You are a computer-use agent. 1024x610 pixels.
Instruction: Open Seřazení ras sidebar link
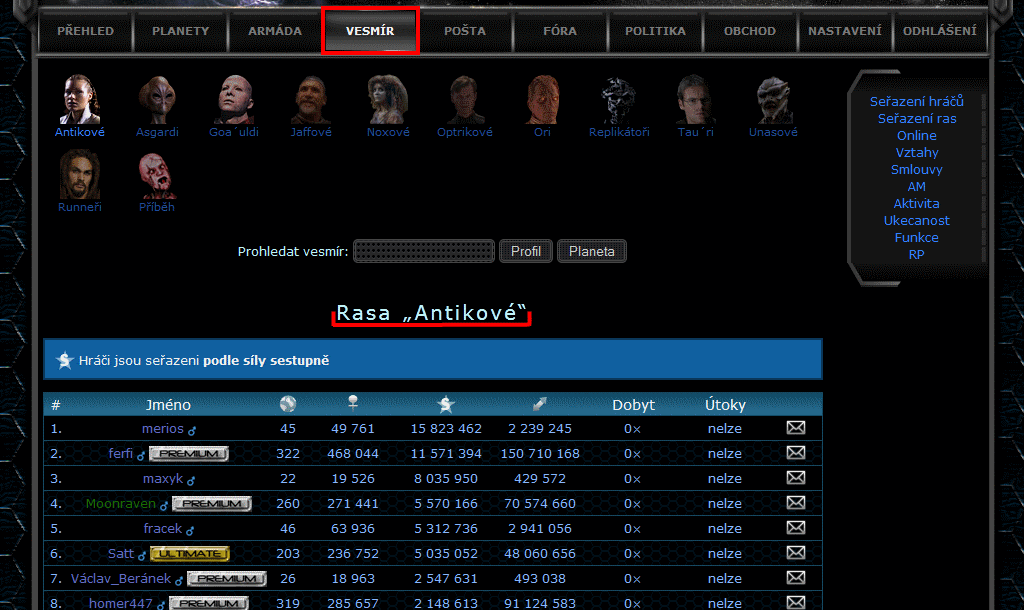pos(917,119)
